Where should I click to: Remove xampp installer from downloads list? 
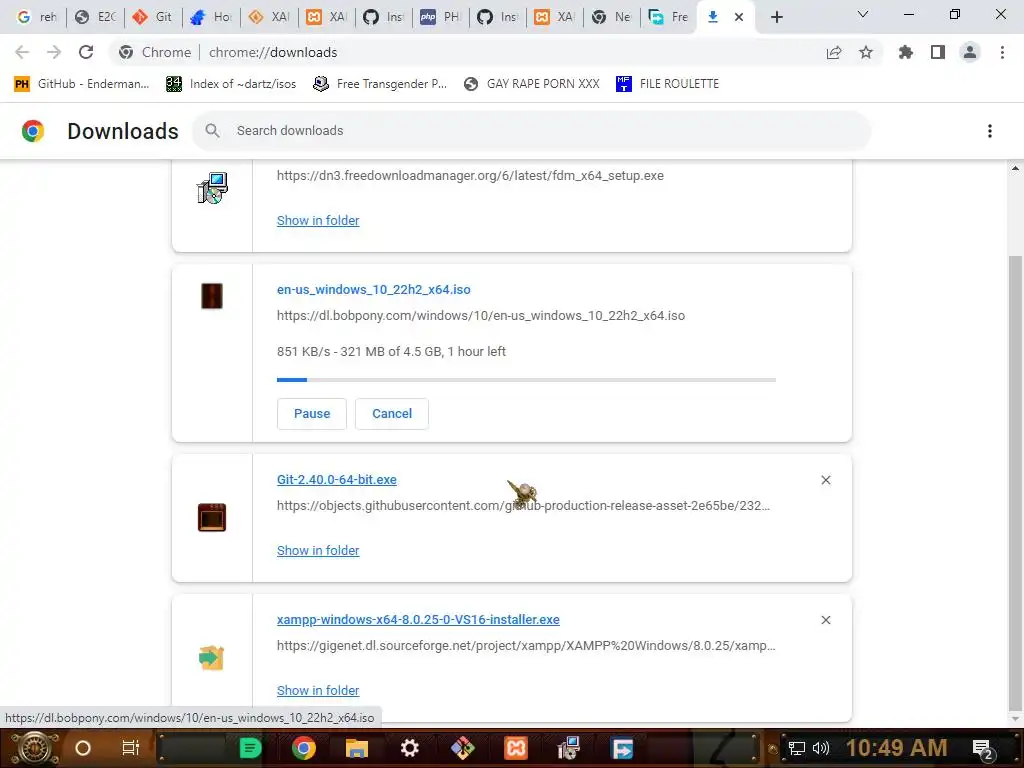825,620
